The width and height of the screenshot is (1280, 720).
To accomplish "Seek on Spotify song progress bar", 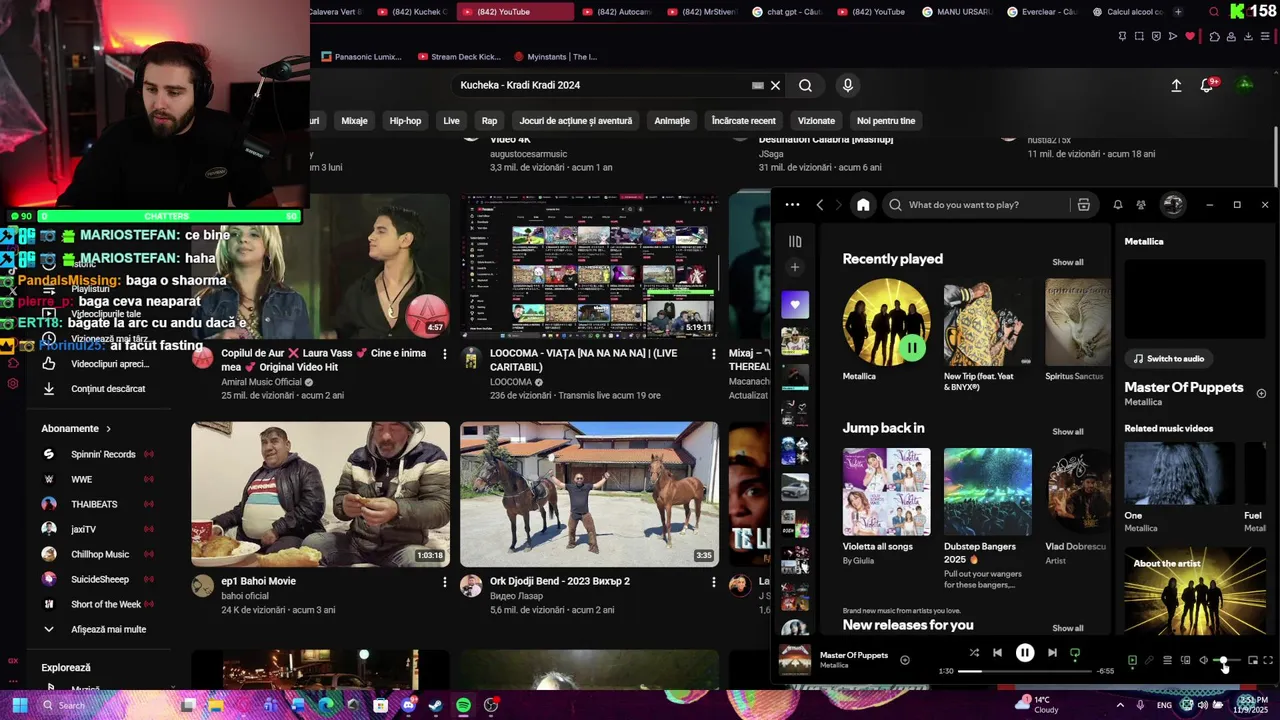I will tap(1025, 671).
